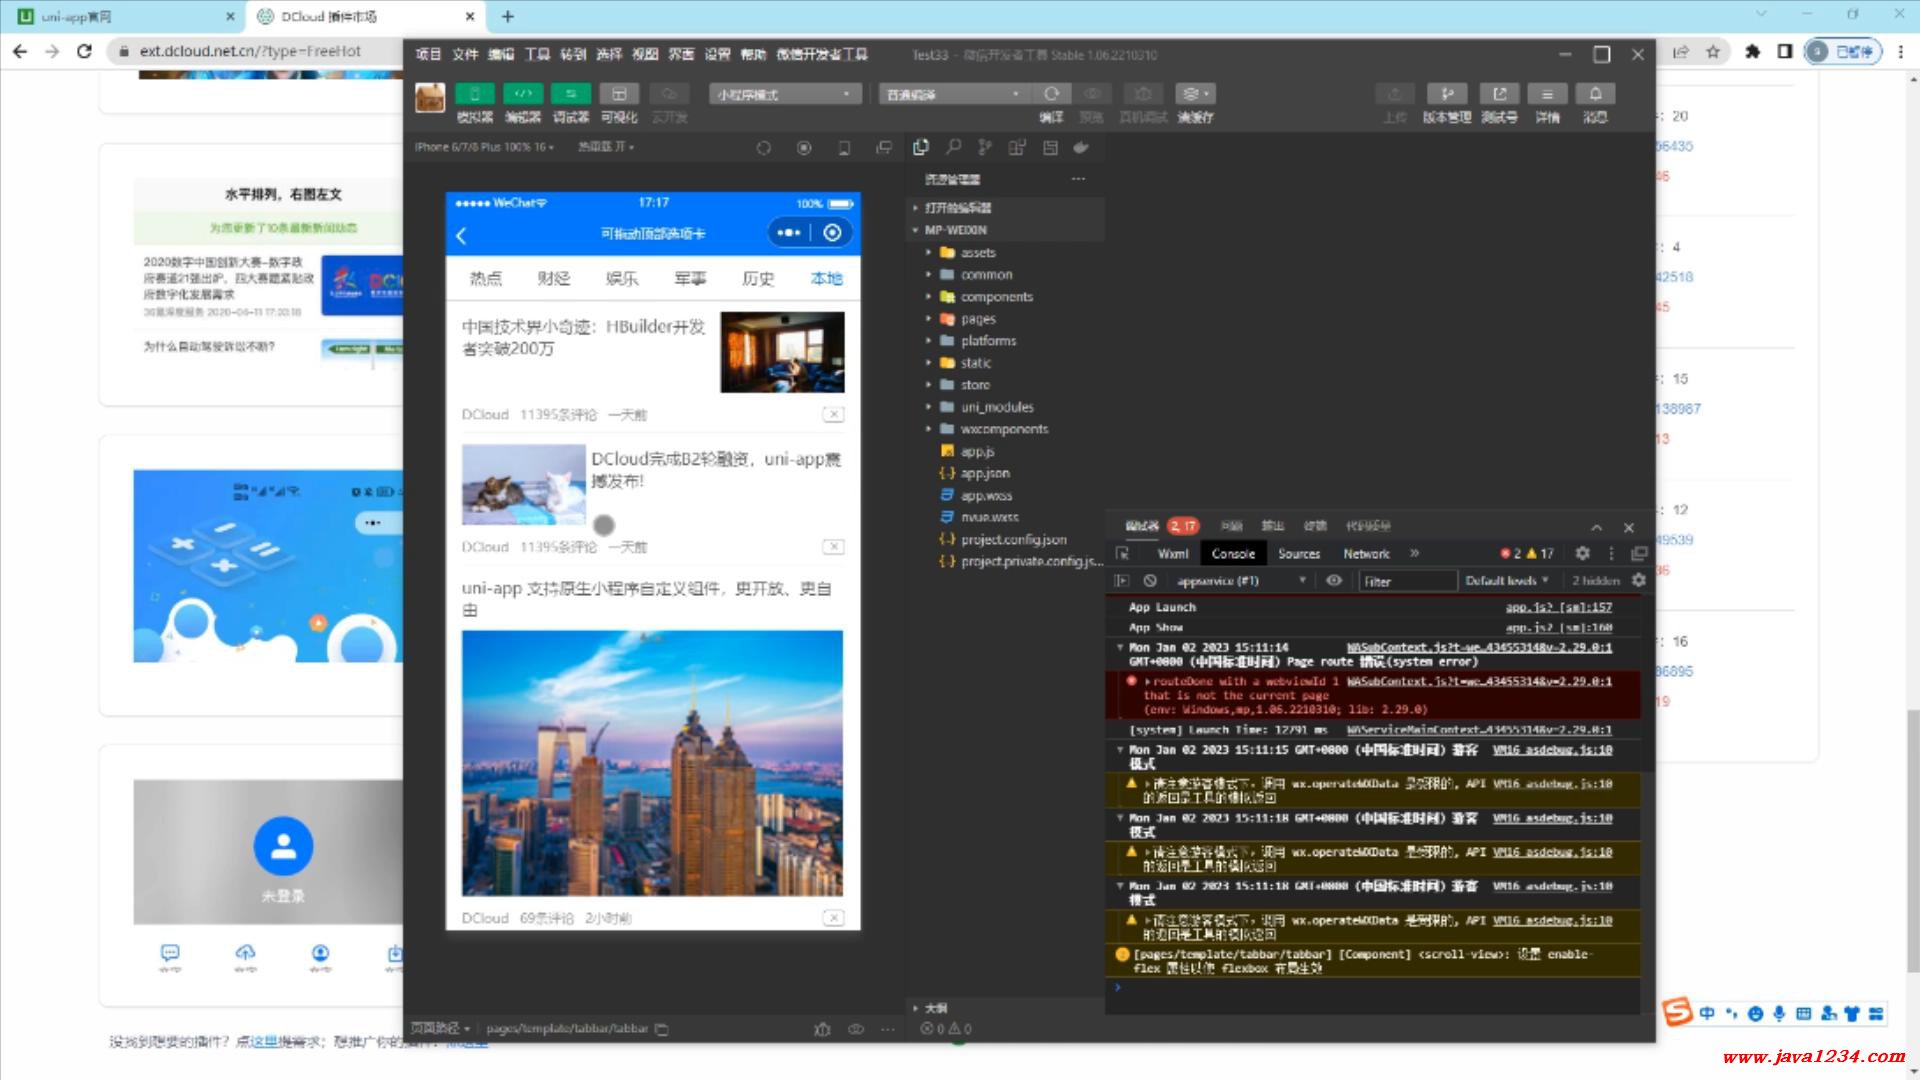The image size is (1920, 1080).
Task: Open the notifications bell icon
Action: coord(1595,94)
